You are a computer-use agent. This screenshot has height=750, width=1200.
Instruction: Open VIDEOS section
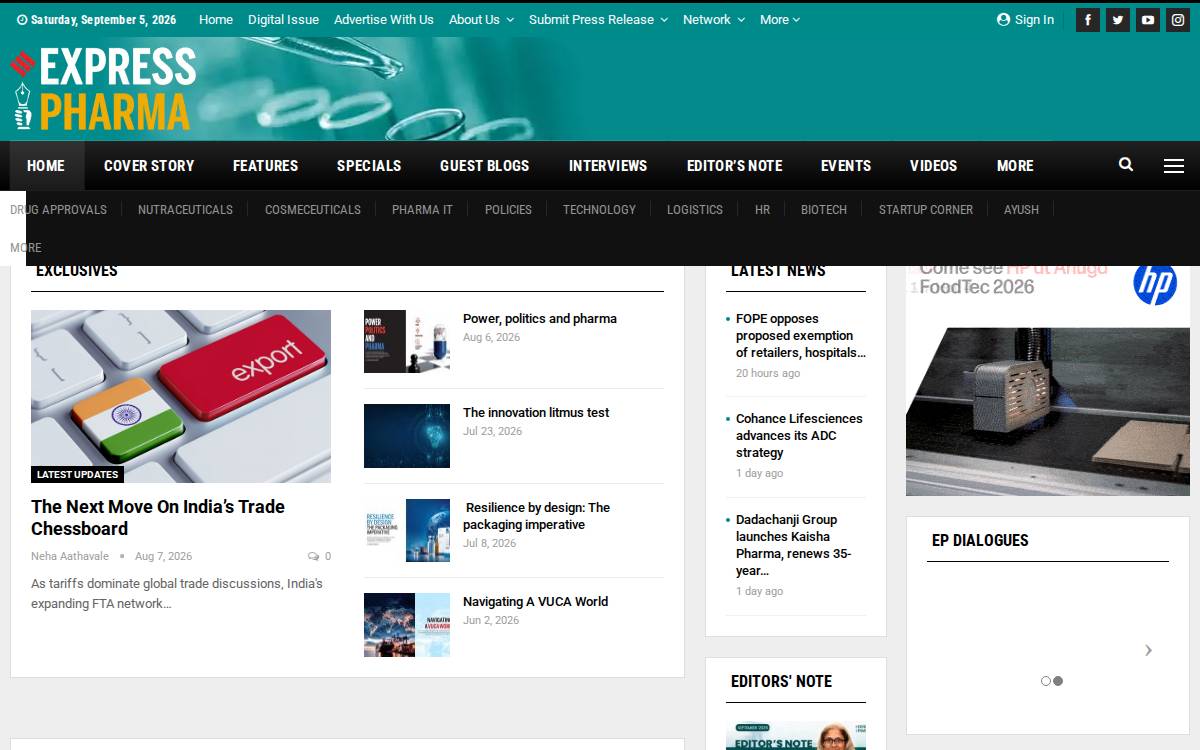pyautogui.click(x=933, y=166)
